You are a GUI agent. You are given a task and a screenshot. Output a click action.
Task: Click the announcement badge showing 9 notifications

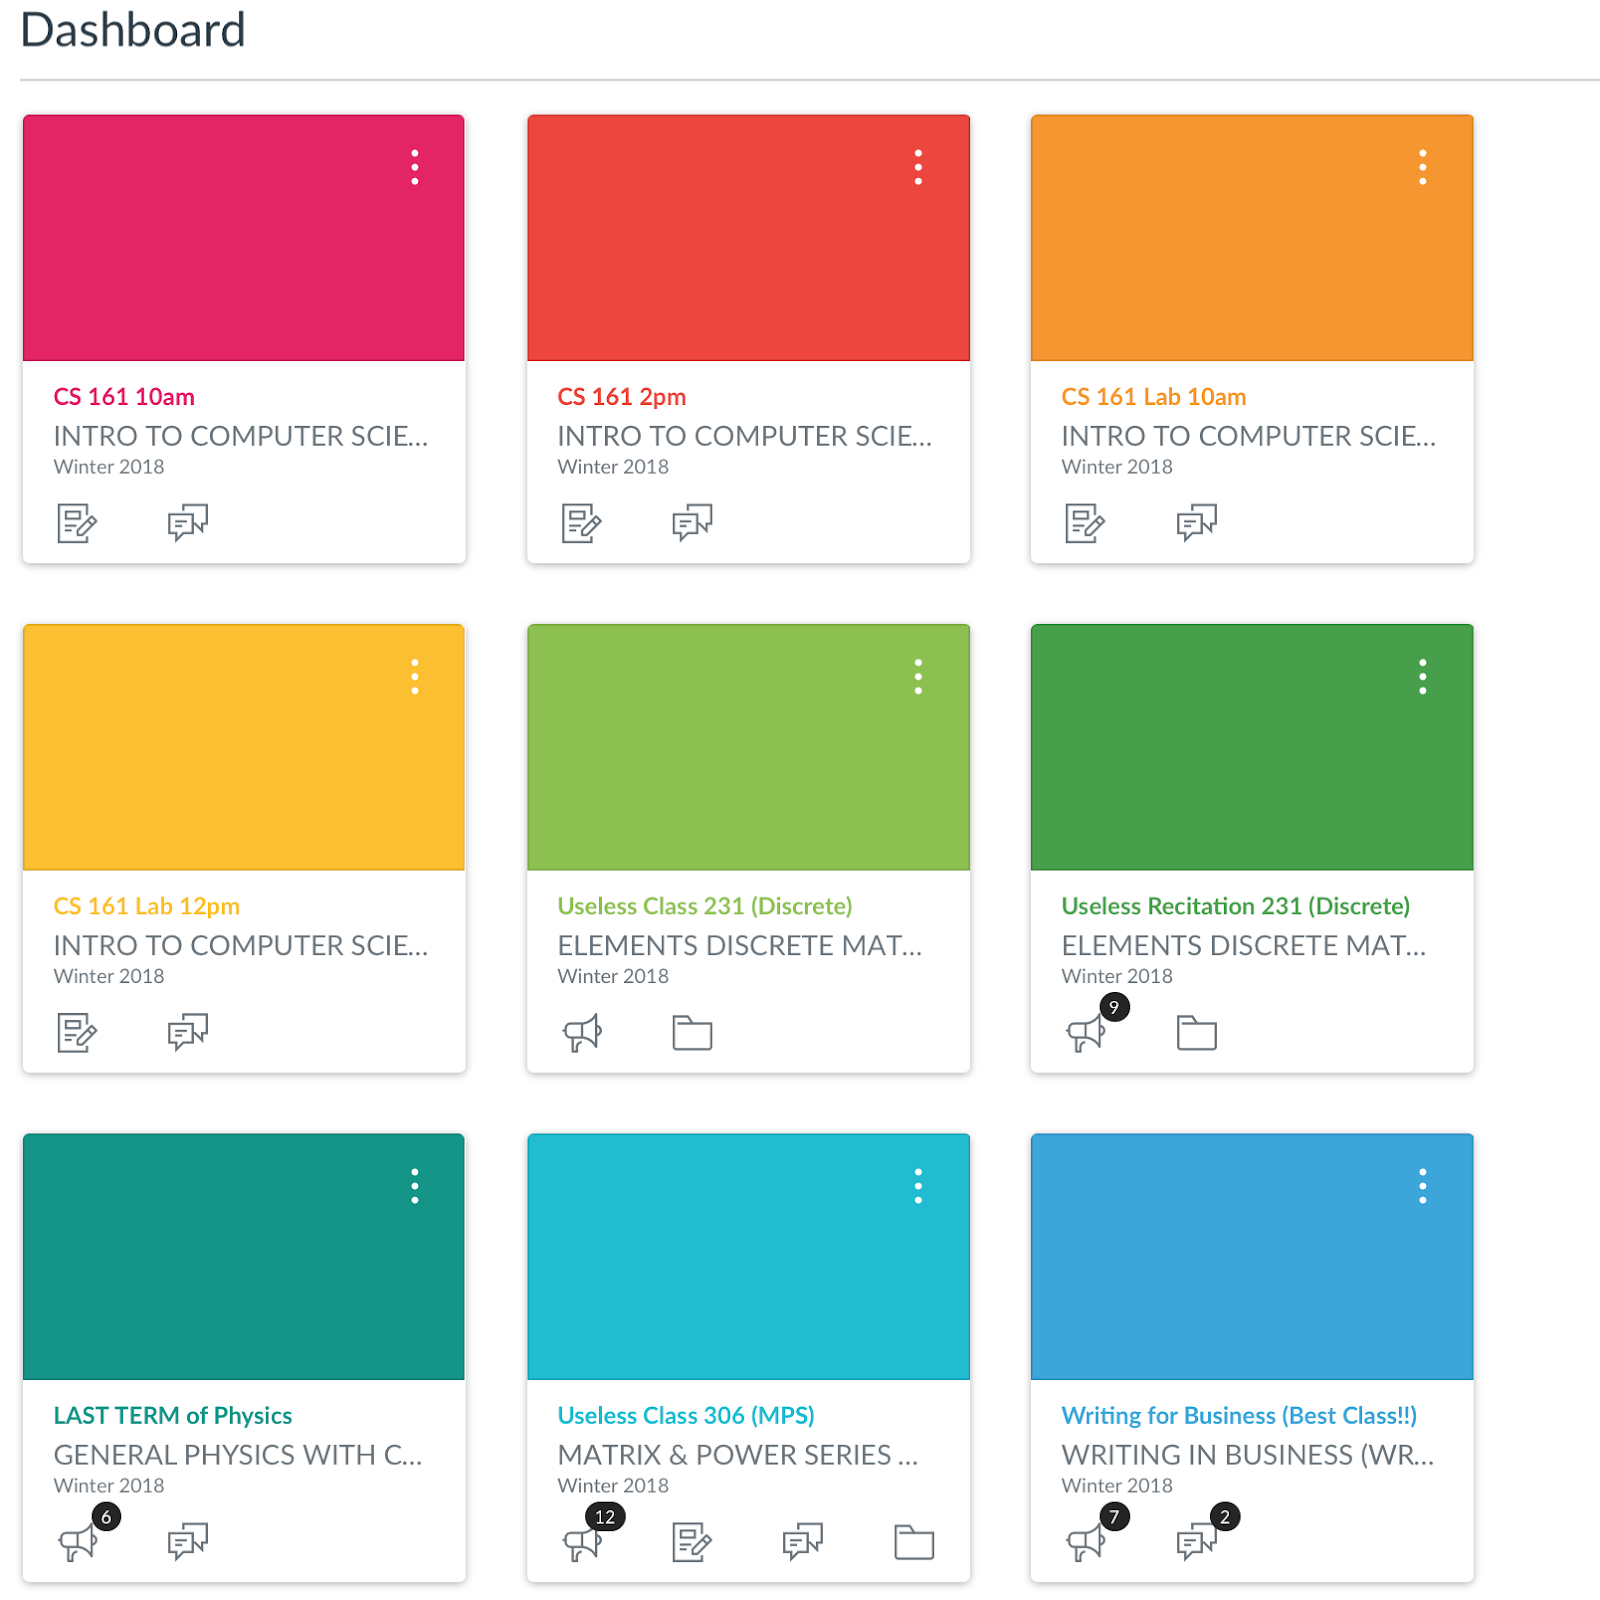pyautogui.click(x=1115, y=1007)
